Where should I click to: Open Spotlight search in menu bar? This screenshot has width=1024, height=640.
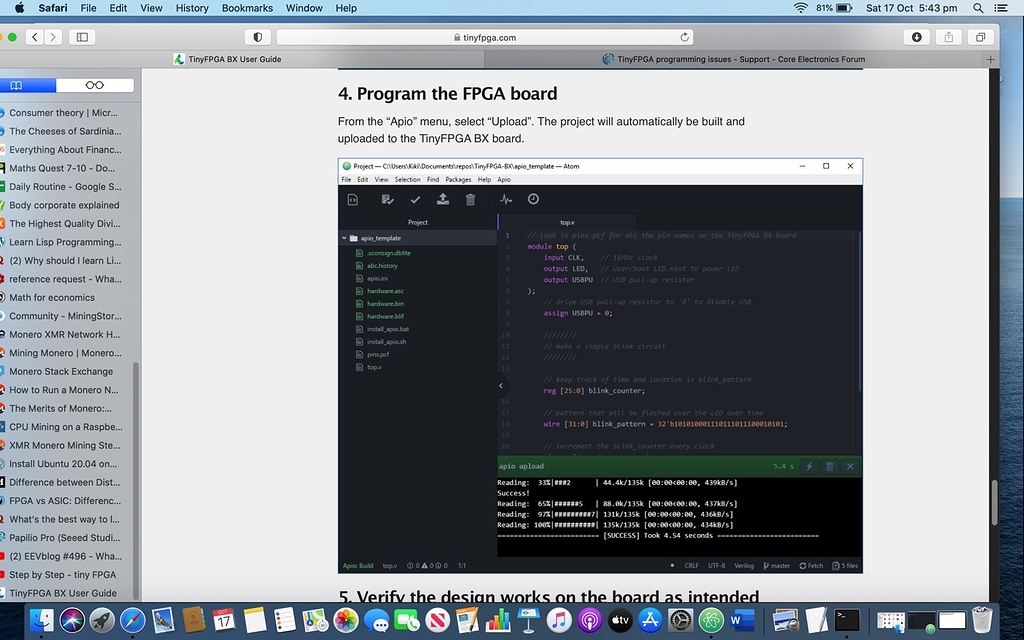click(977, 8)
